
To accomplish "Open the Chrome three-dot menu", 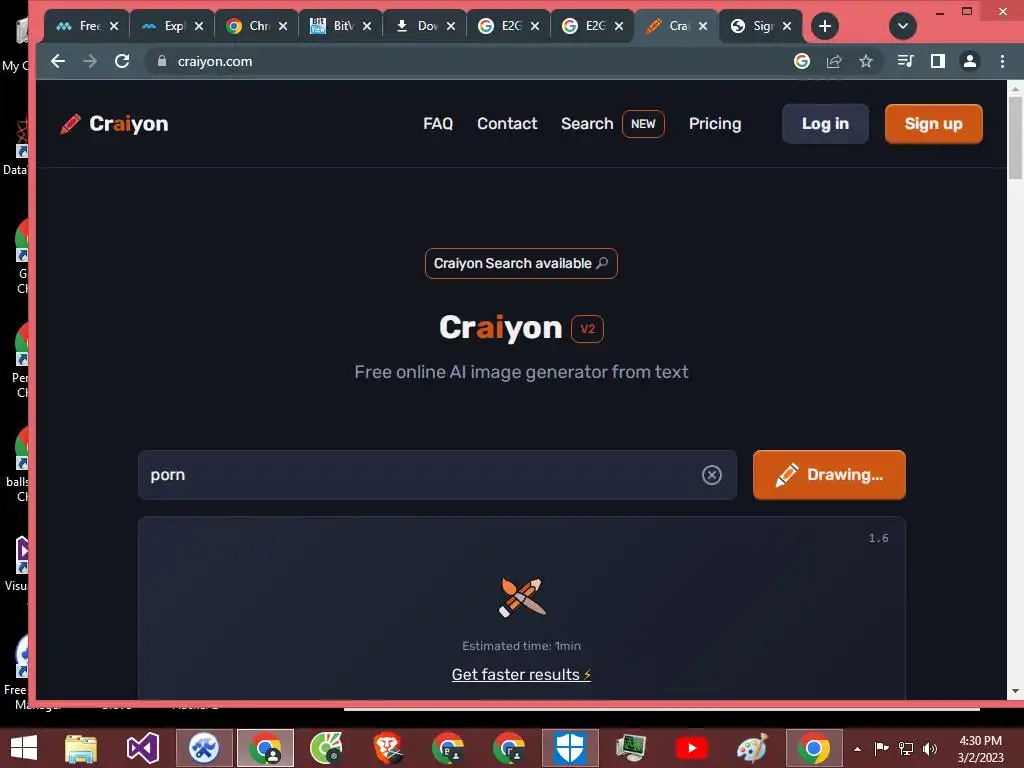I will pos(1002,61).
